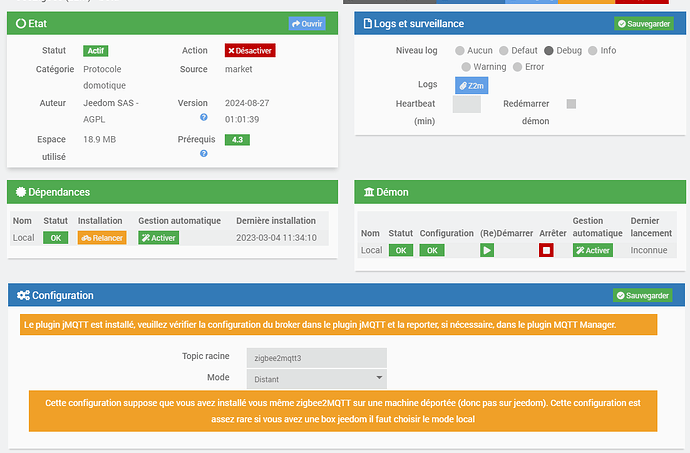Click the Dépendances gear icon

[x=21, y=192]
